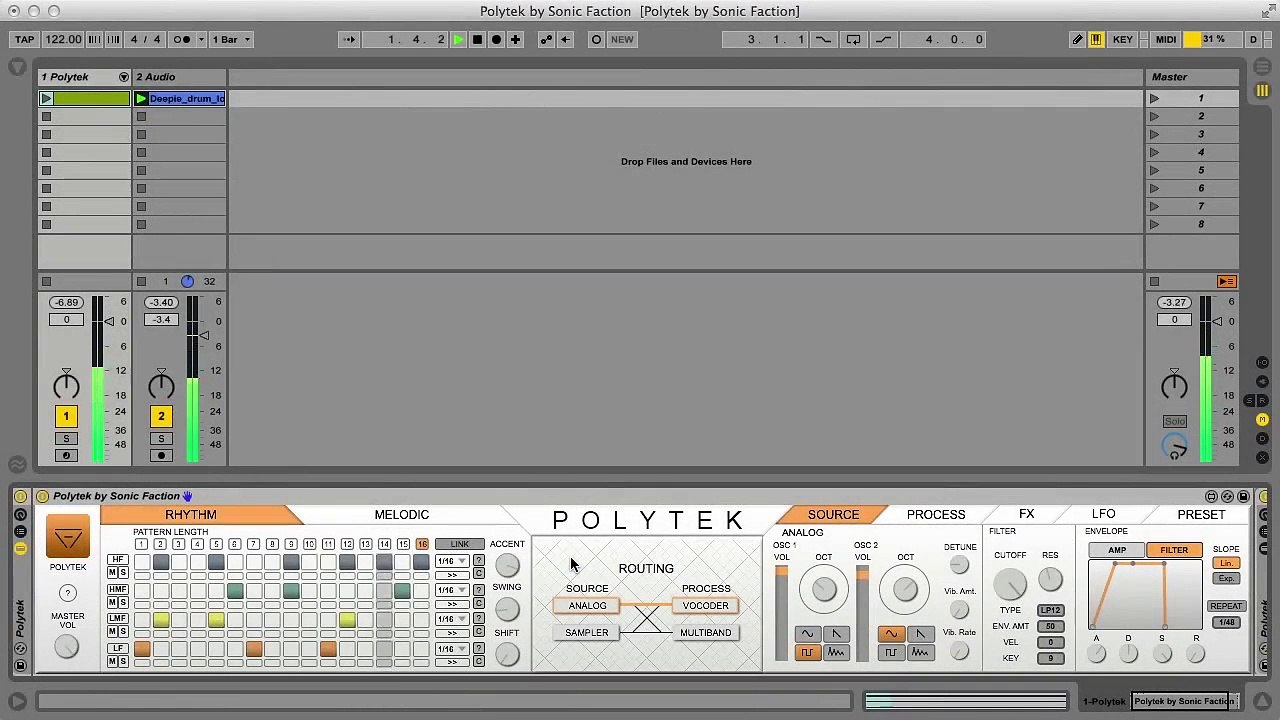Viewport: 1280px width, 720px height.
Task: Set envelope slope to Exp.
Action: [x=1226, y=579]
